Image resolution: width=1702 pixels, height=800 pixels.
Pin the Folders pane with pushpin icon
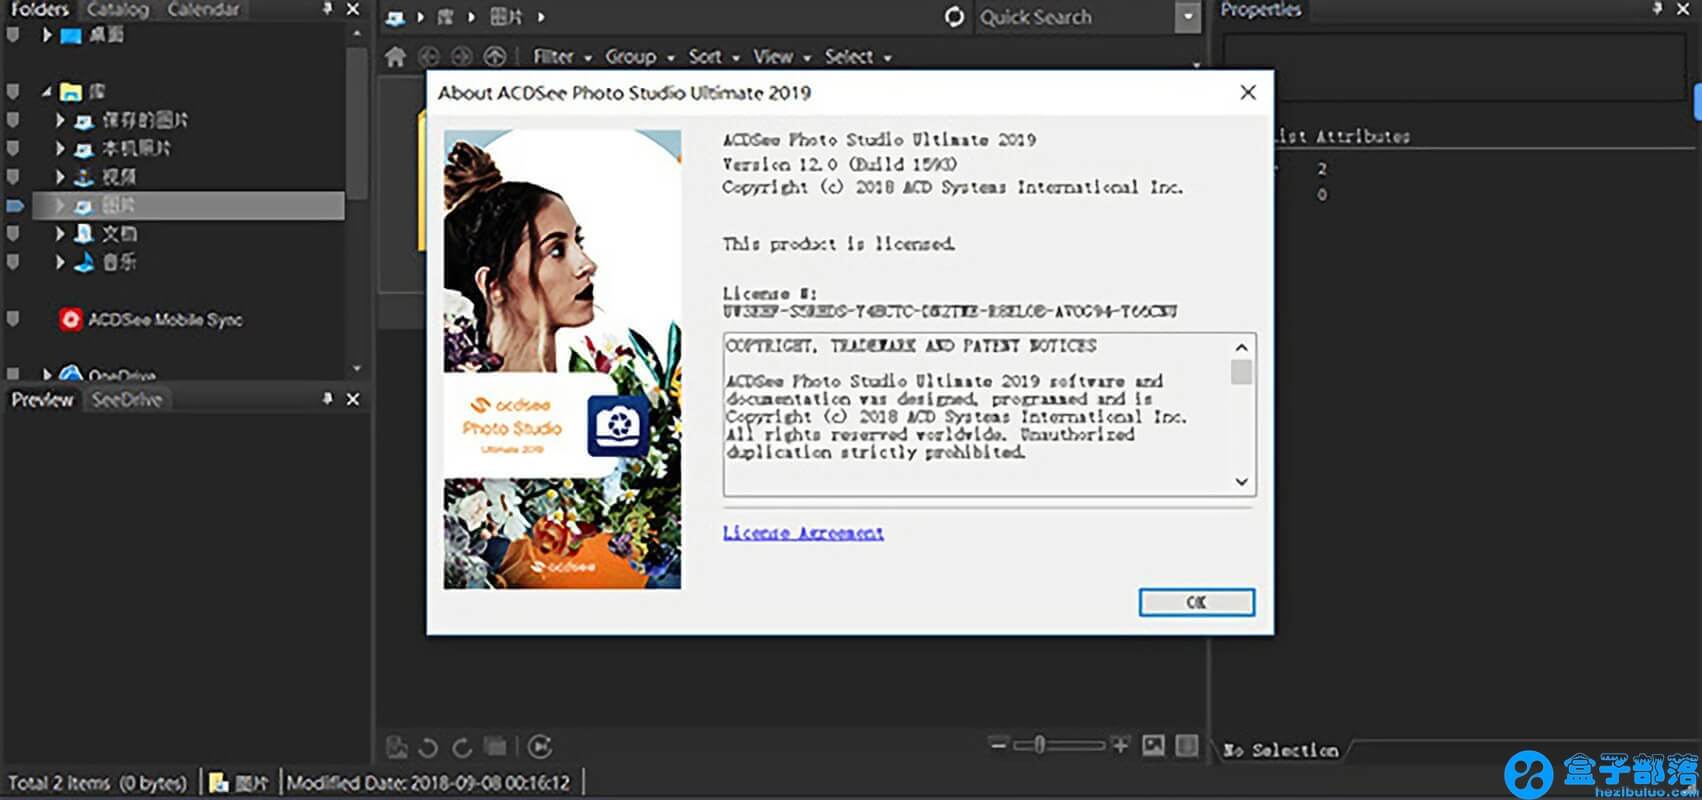[327, 9]
